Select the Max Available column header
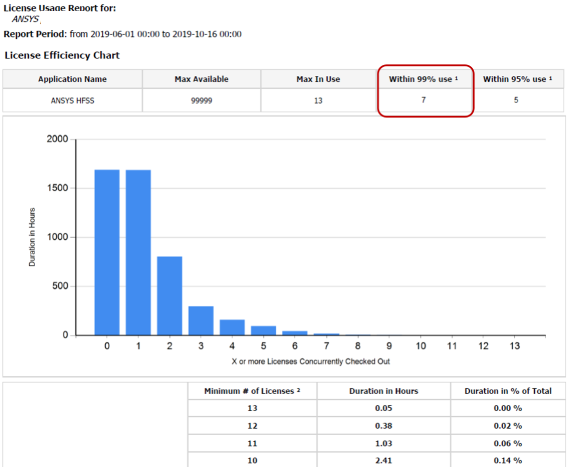 coord(201,79)
